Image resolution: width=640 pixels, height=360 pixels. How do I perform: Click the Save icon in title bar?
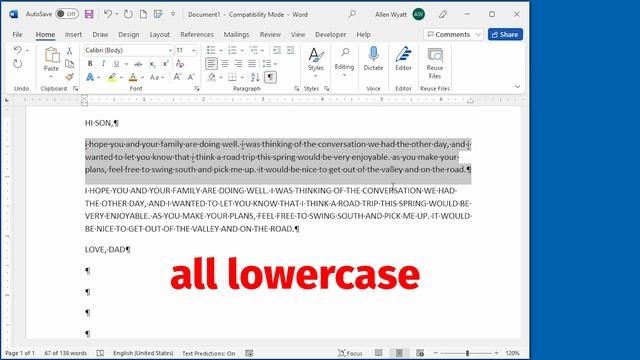click(x=89, y=14)
